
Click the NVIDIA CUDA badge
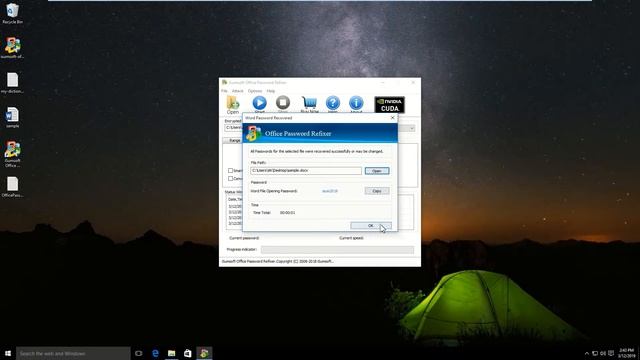(389, 104)
